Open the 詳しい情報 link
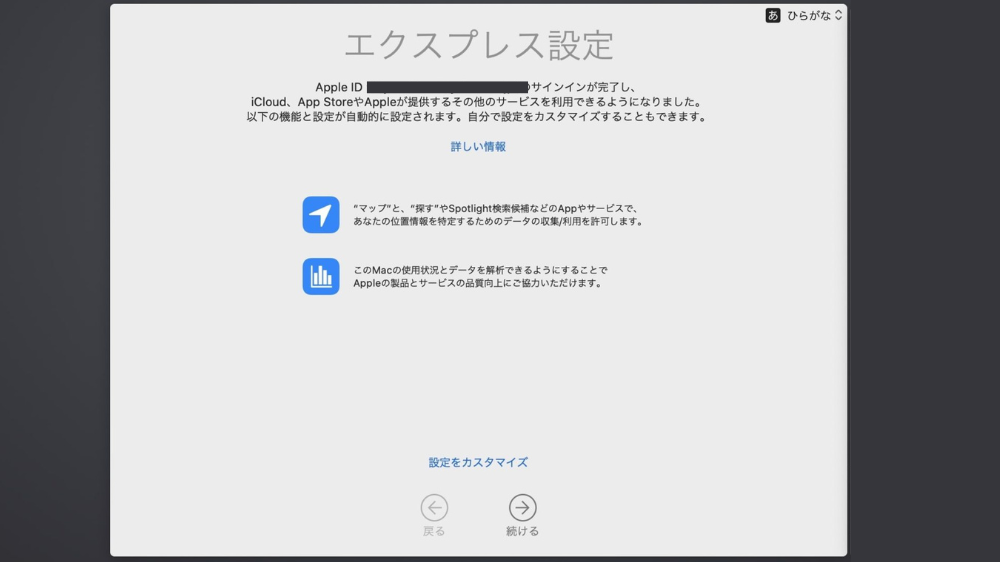Viewport: 1000px width, 562px height. [478, 147]
